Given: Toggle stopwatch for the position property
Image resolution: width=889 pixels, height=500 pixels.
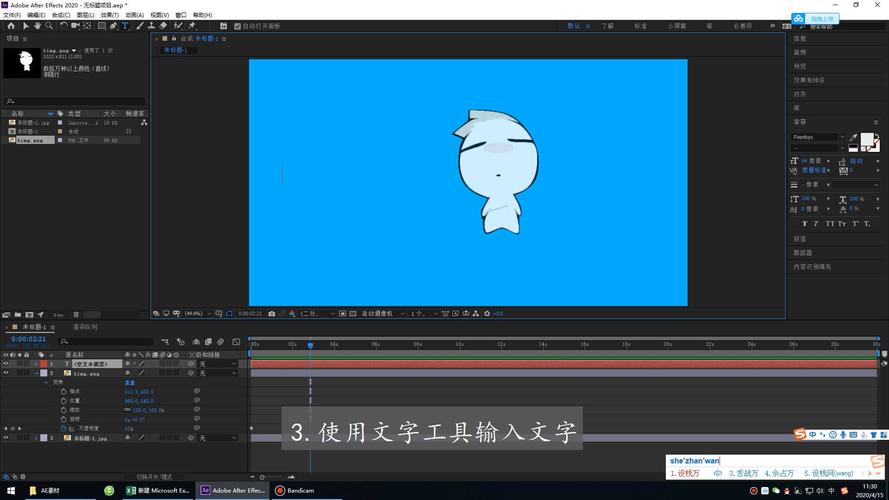Looking at the screenshot, I should tap(64, 401).
